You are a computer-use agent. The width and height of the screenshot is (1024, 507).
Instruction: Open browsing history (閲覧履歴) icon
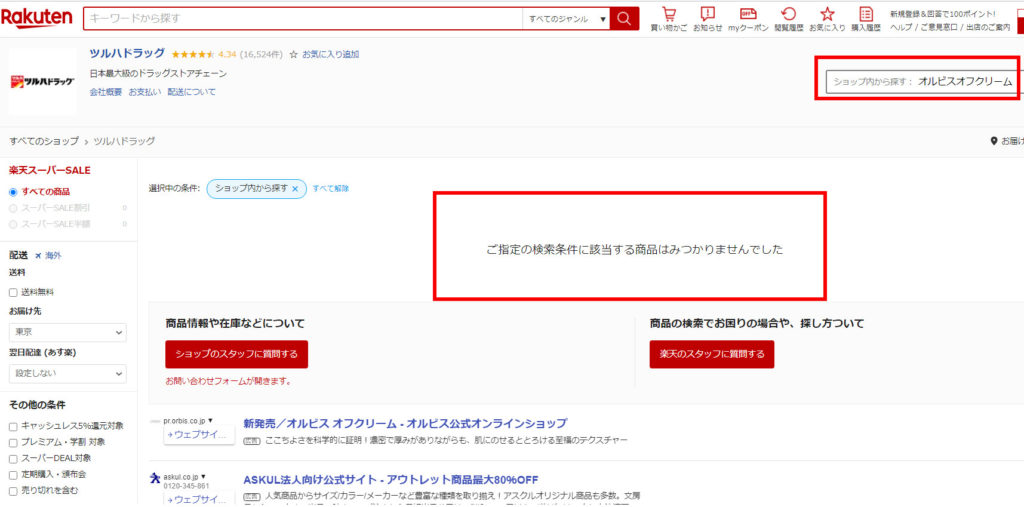[x=789, y=19]
